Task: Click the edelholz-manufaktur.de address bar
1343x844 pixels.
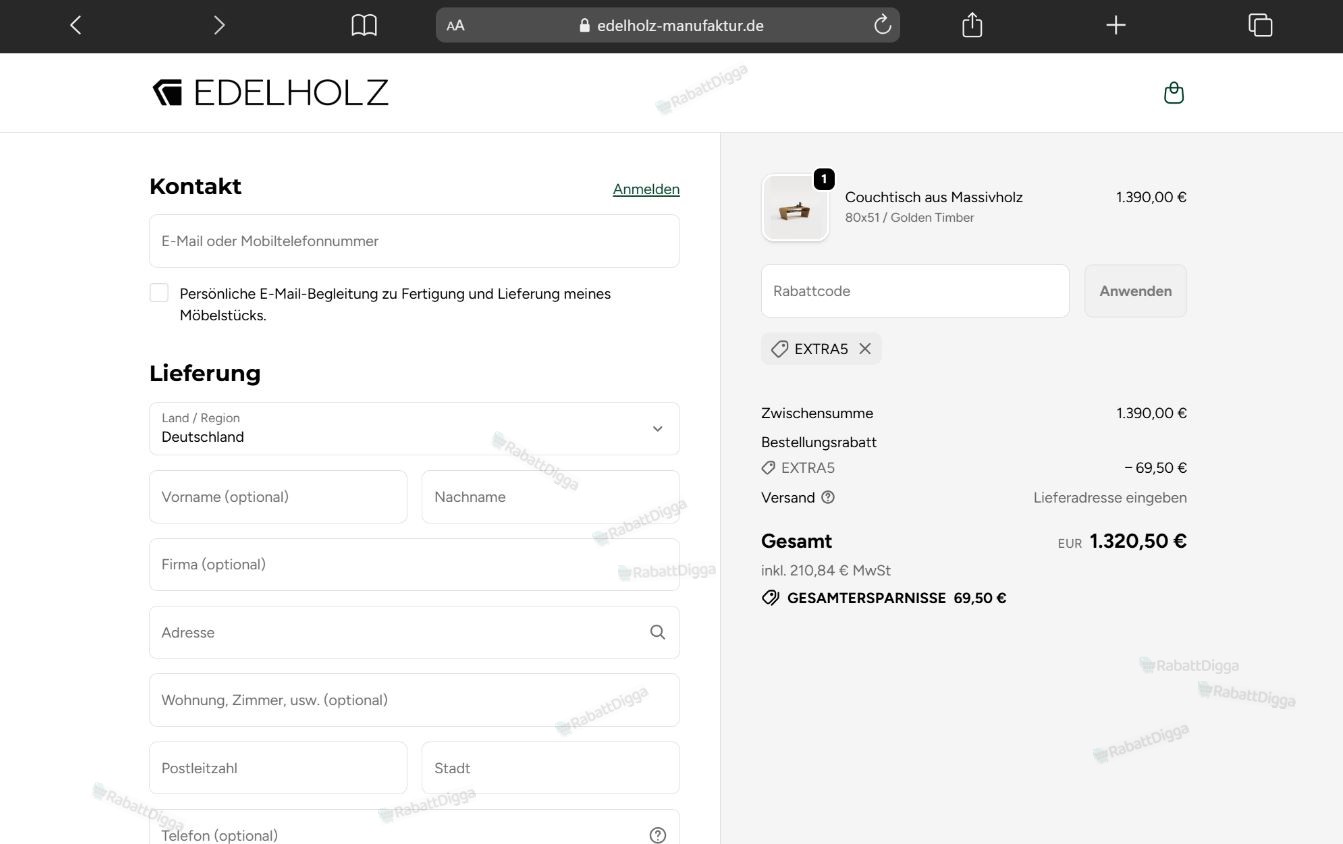Action: tap(668, 26)
